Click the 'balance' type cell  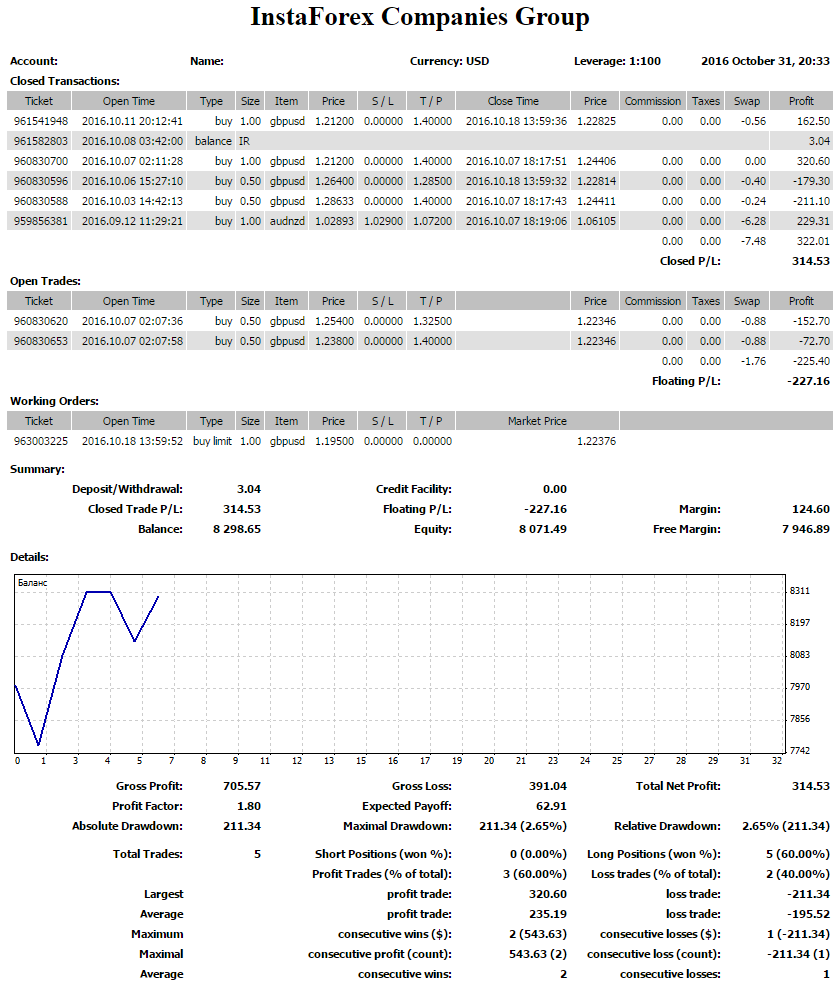pos(213,141)
